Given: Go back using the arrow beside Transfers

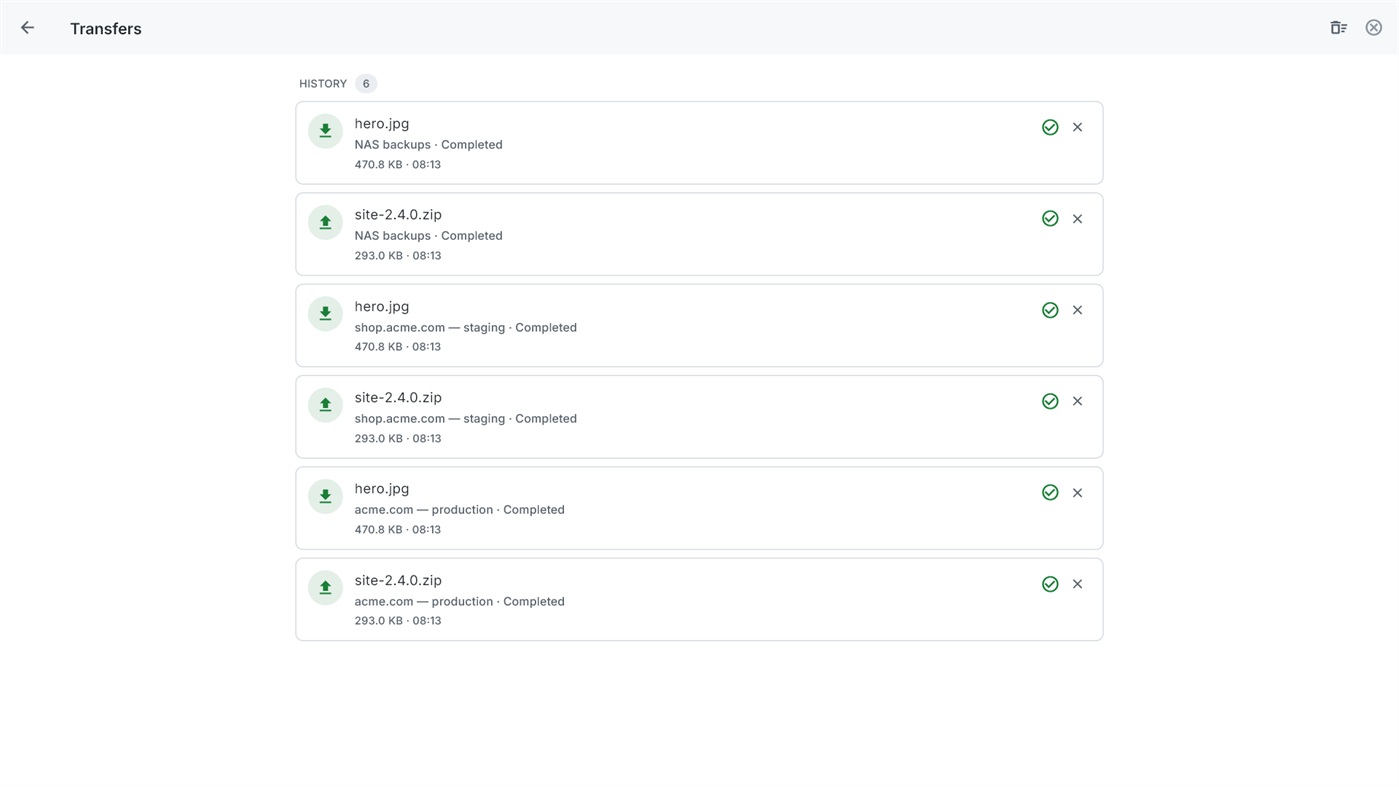Looking at the screenshot, I should coord(27,28).
